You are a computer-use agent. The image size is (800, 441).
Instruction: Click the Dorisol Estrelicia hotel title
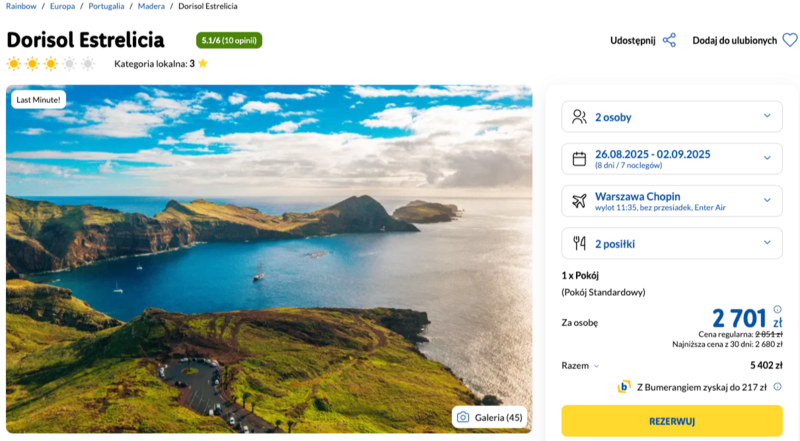pos(85,40)
